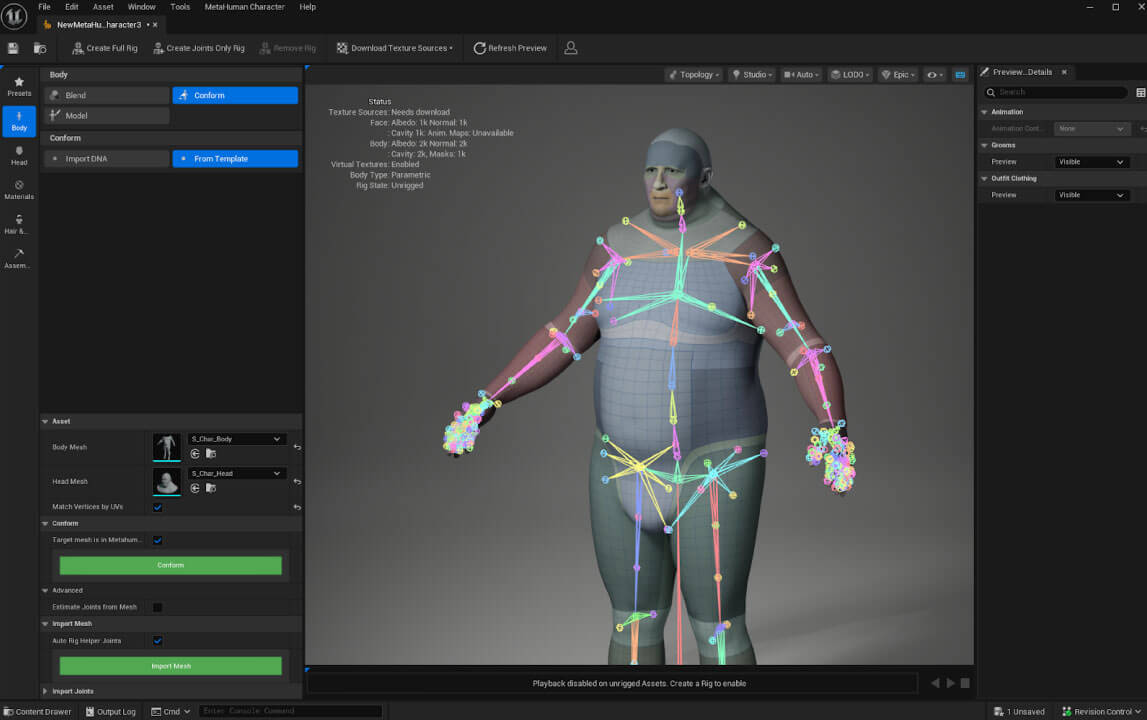The height and width of the screenshot is (720, 1147).
Task: Reset Match Vertices by UVs arrow
Action: (x=297, y=507)
